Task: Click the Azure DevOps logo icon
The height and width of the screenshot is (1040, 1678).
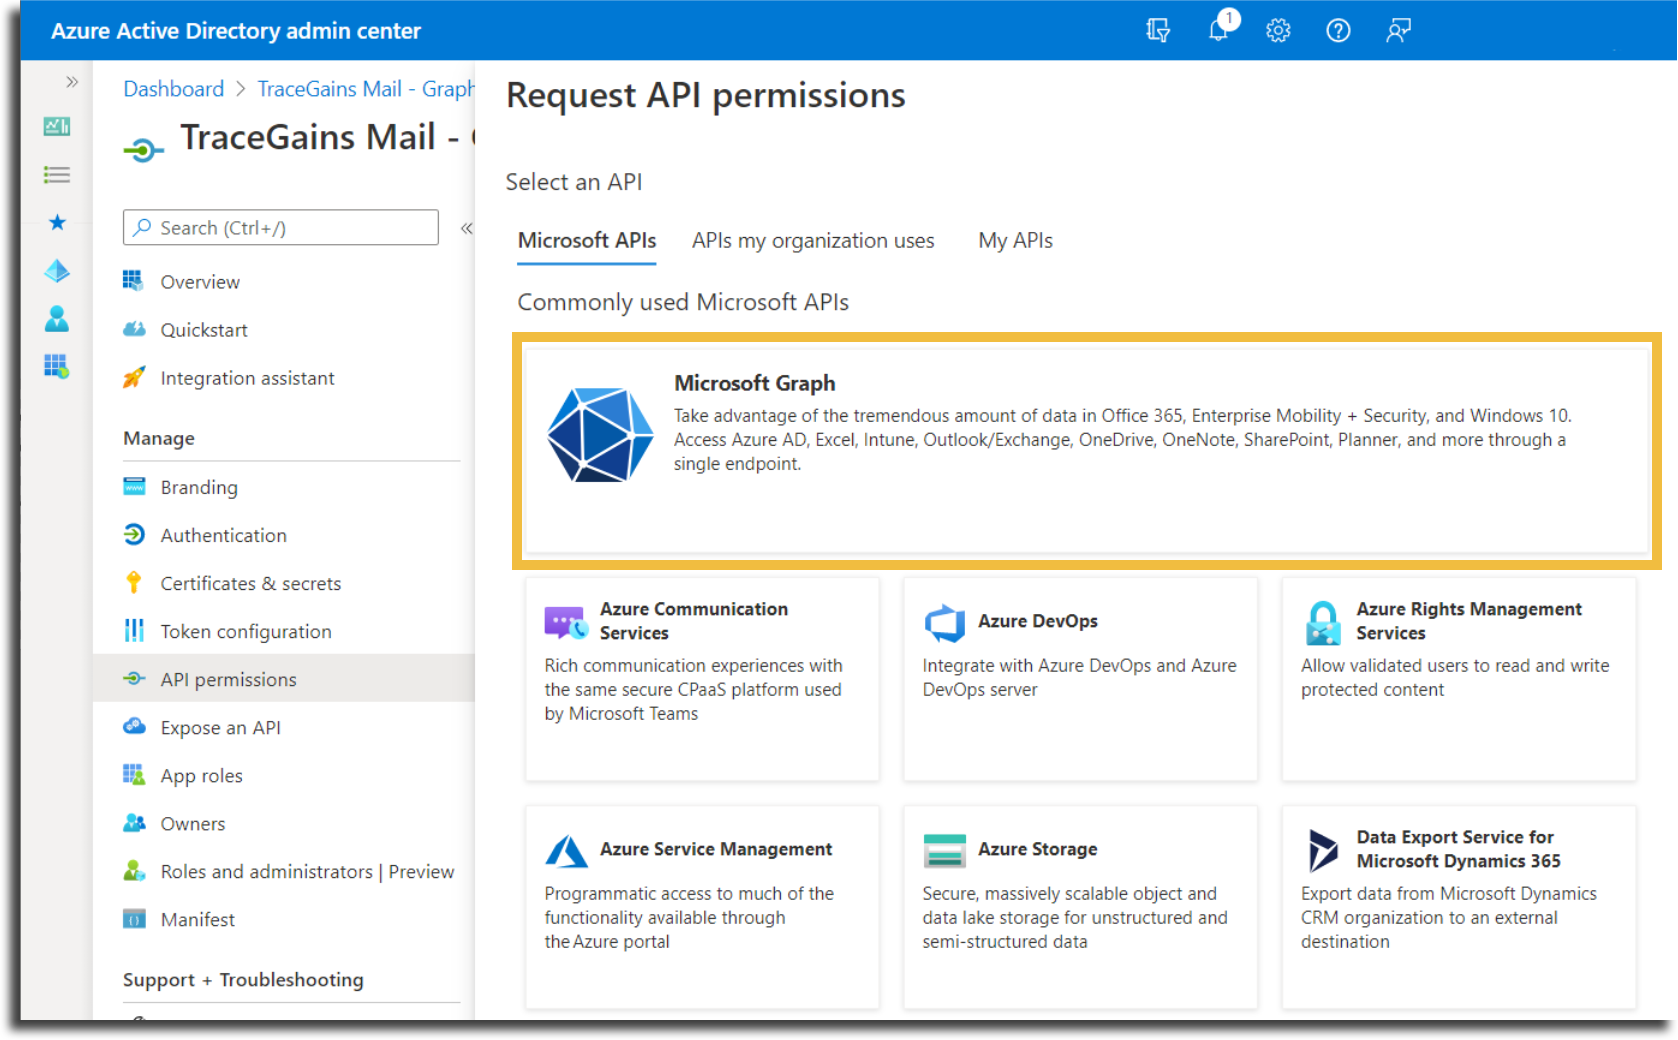Action: [945, 622]
